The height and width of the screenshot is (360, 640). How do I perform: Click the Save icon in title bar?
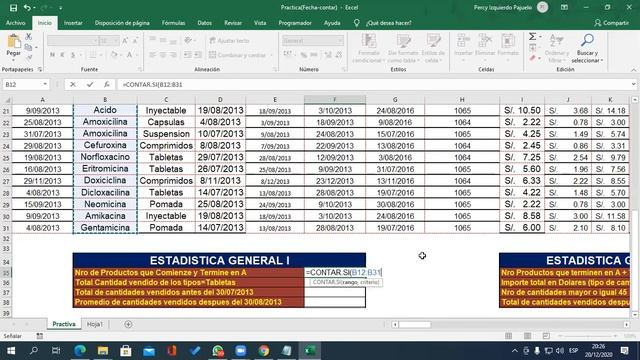click(13, 7)
